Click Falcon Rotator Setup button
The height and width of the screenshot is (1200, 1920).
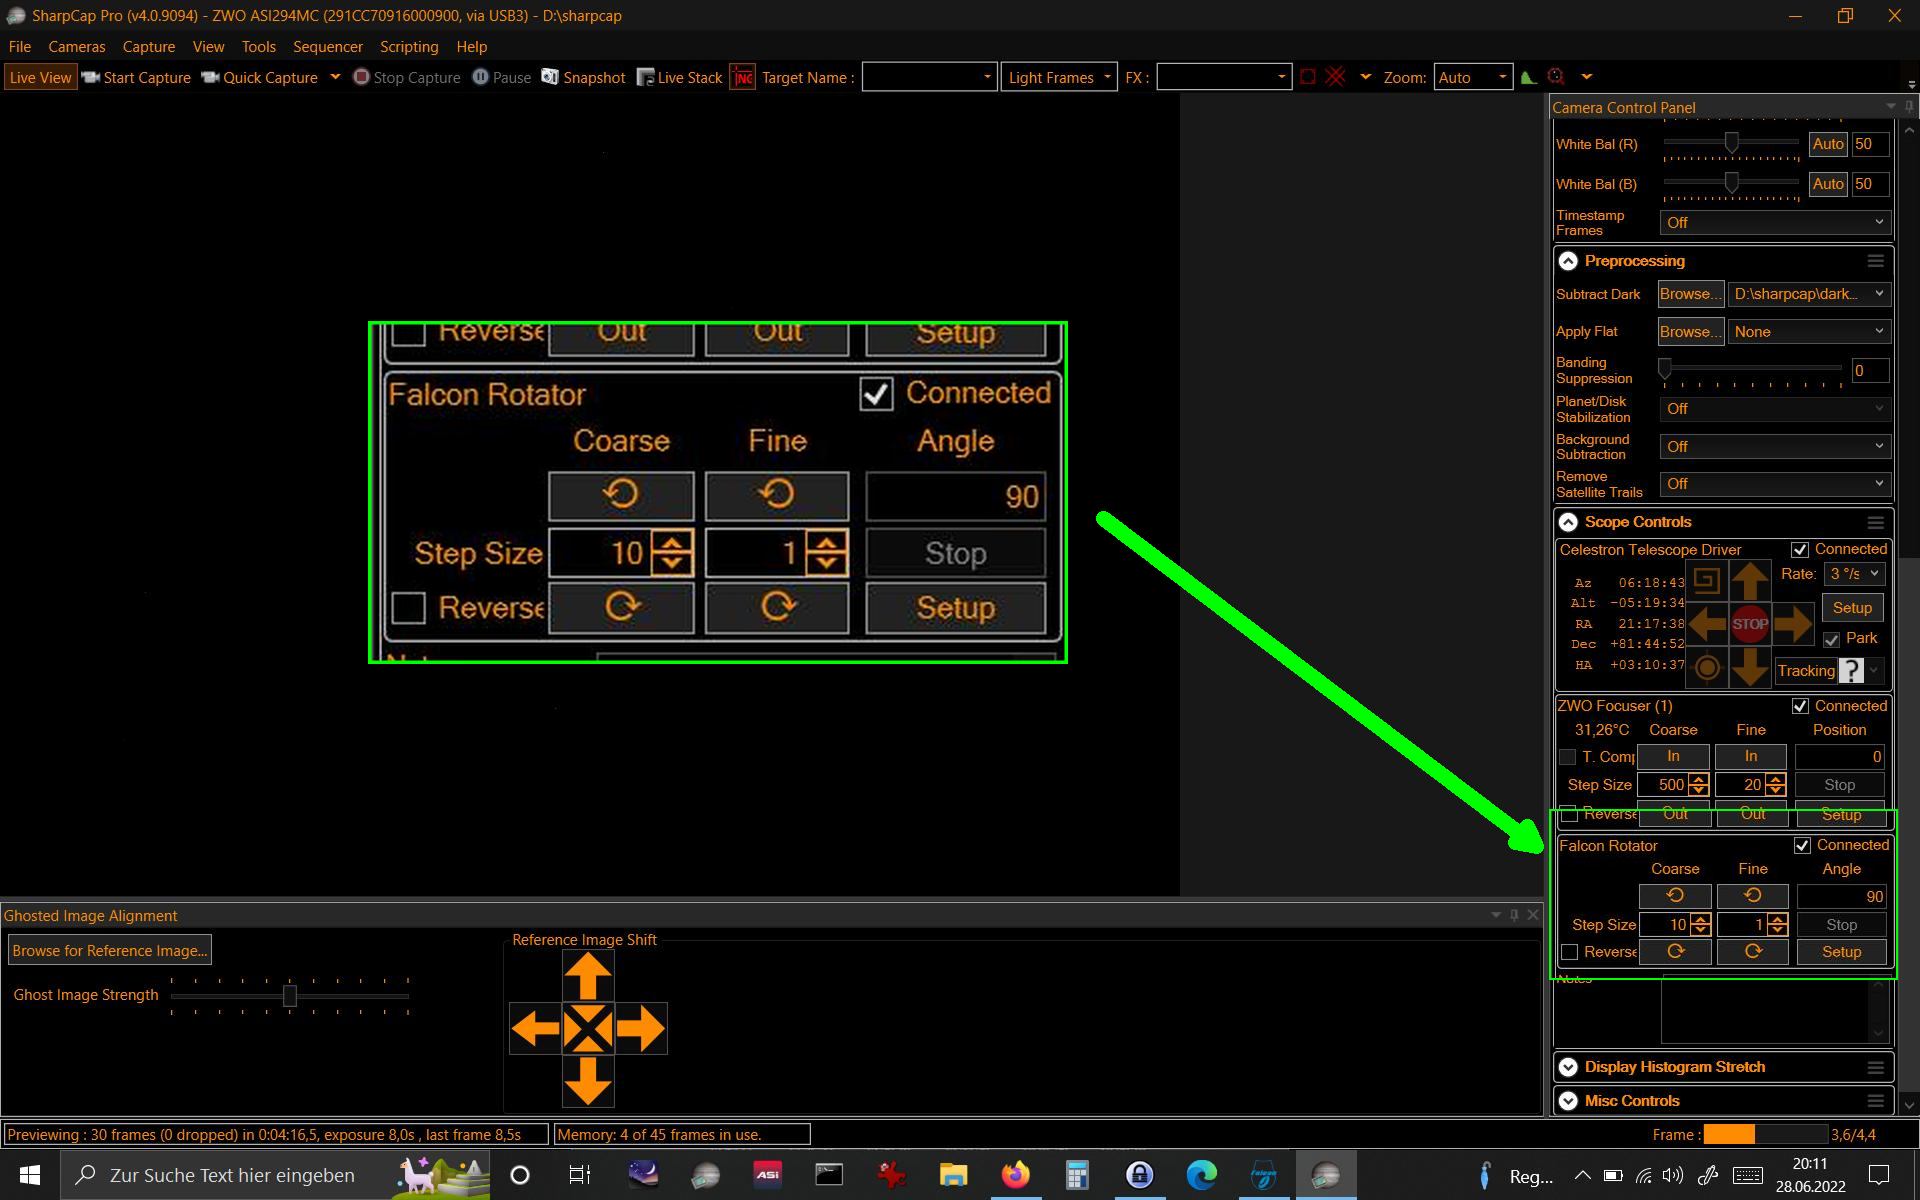coord(1841,952)
